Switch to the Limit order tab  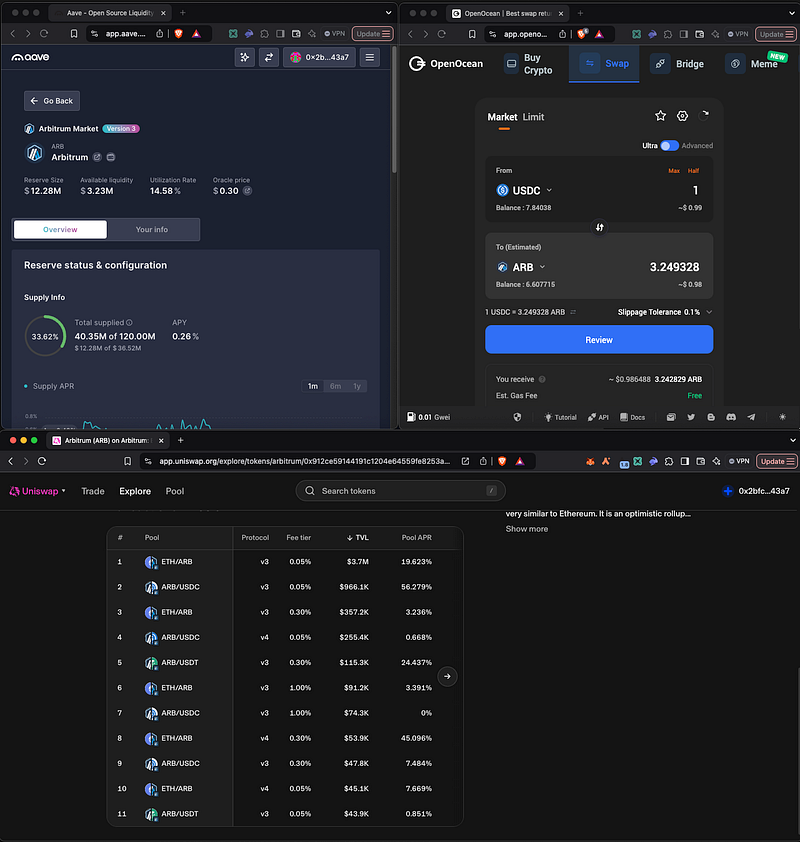(533, 117)
